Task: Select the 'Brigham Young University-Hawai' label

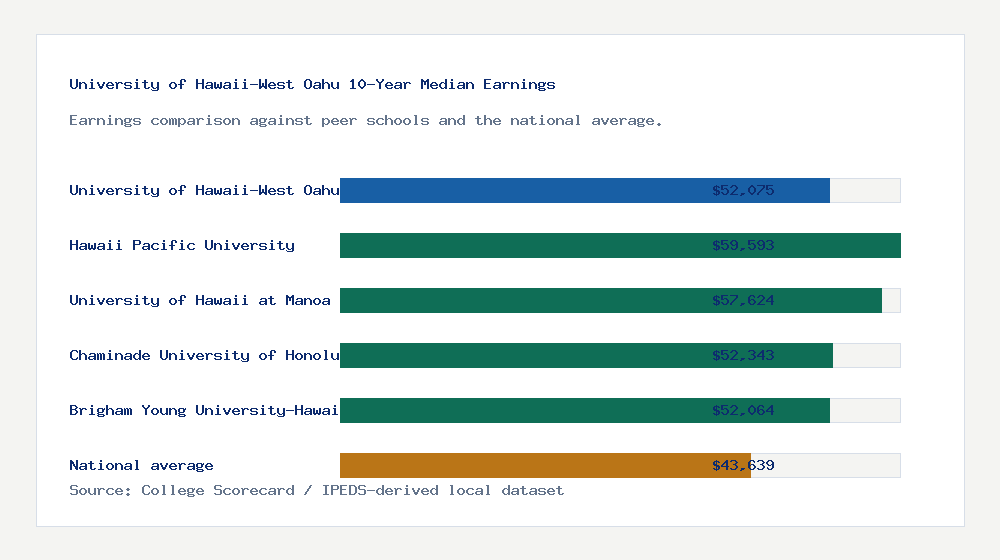Action: [x=204, y=410]
